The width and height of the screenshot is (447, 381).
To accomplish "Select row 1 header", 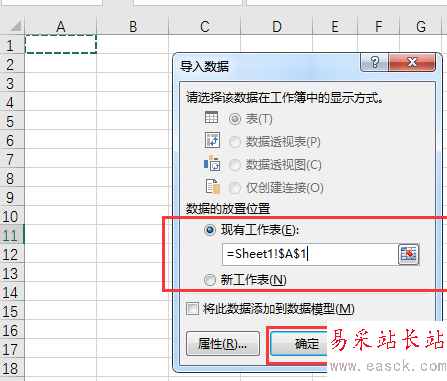I will pos(12,44).
